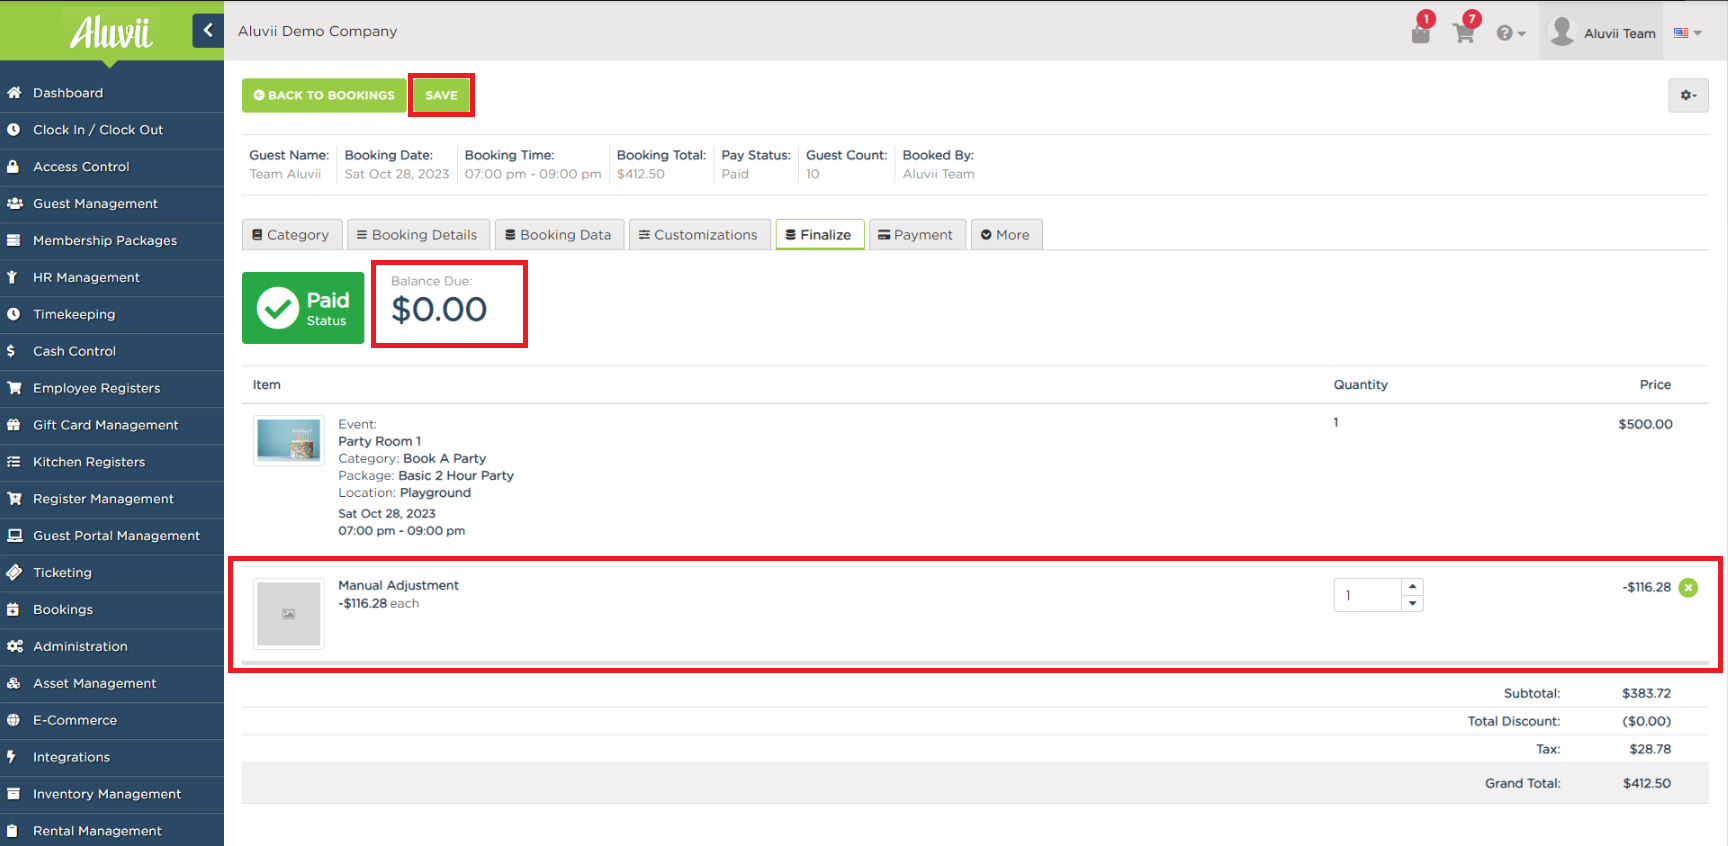Screen dimensions: 1728x846
Task: Click Back to Bookings button
Action: point(324,95)
